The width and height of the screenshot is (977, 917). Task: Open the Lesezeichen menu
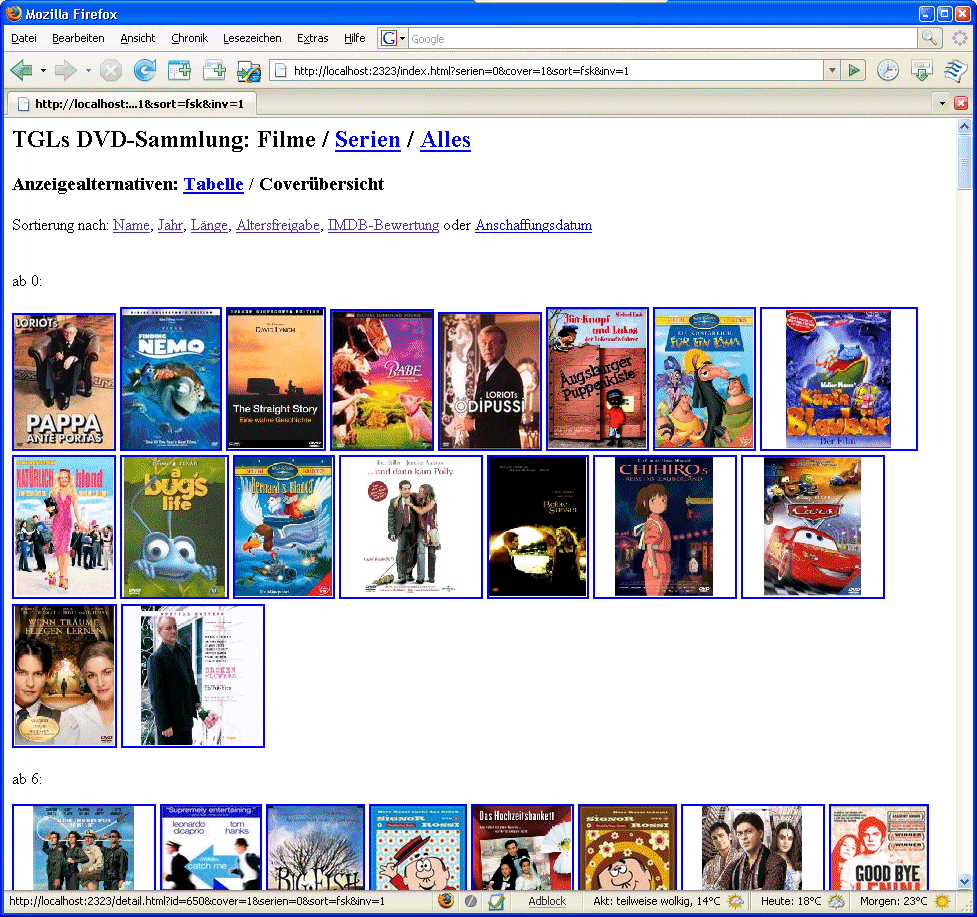pos(252,38)
